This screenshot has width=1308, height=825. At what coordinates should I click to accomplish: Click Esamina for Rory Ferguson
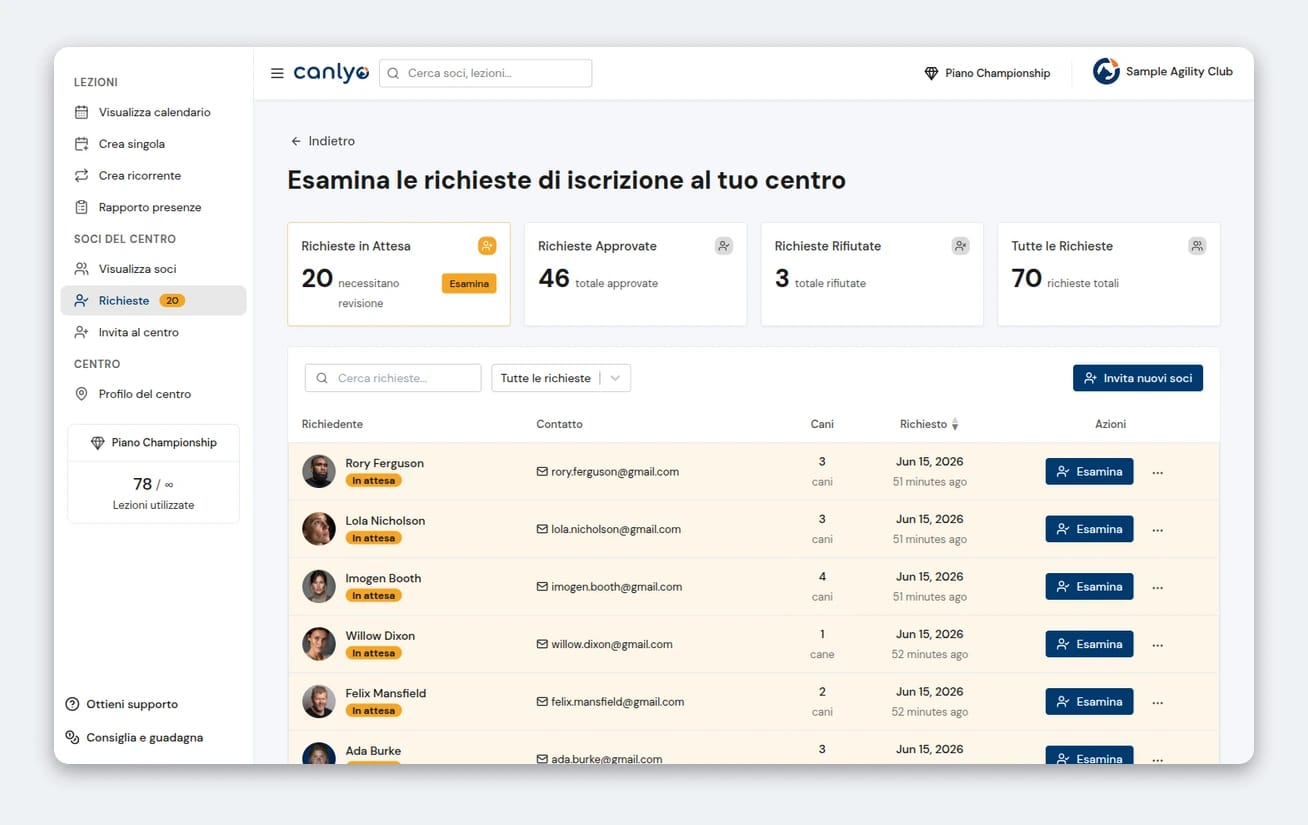[x=1089, y=472]
